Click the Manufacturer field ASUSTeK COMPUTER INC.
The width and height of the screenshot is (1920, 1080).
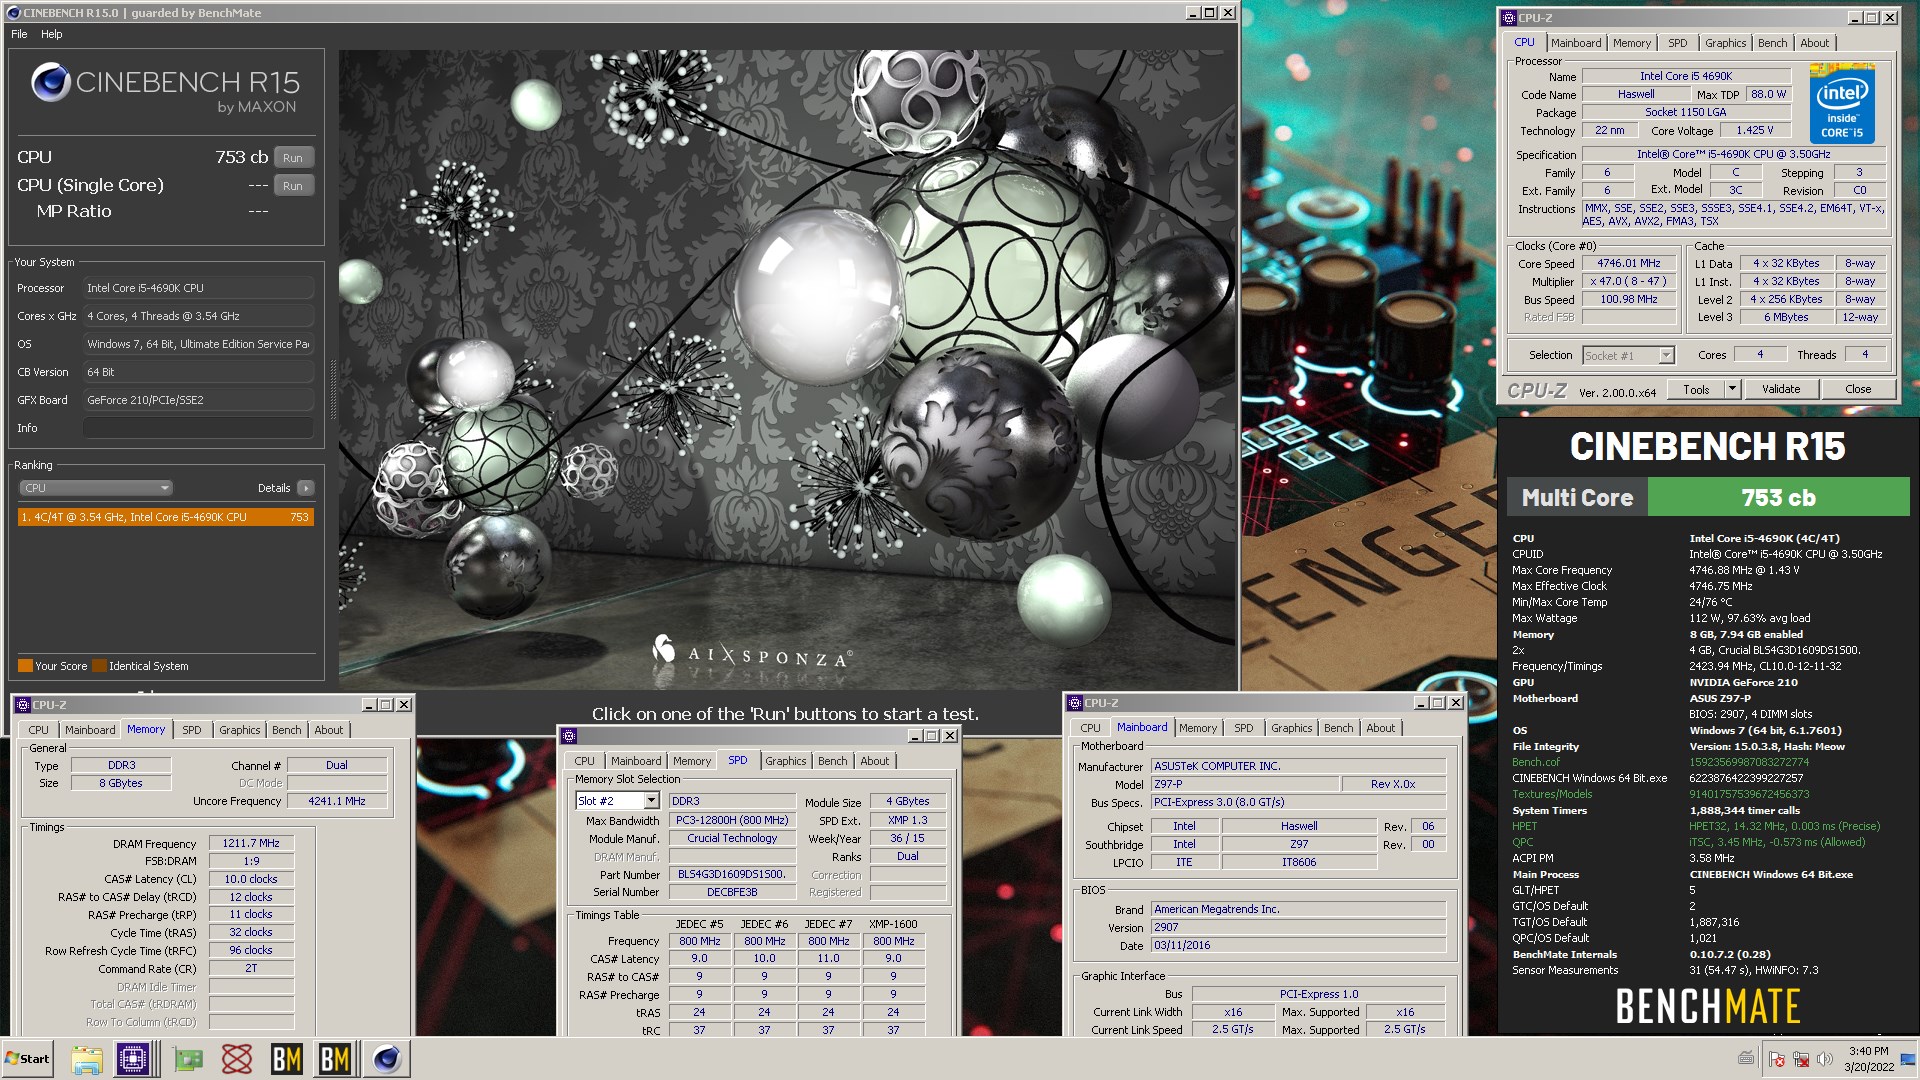1298,766
